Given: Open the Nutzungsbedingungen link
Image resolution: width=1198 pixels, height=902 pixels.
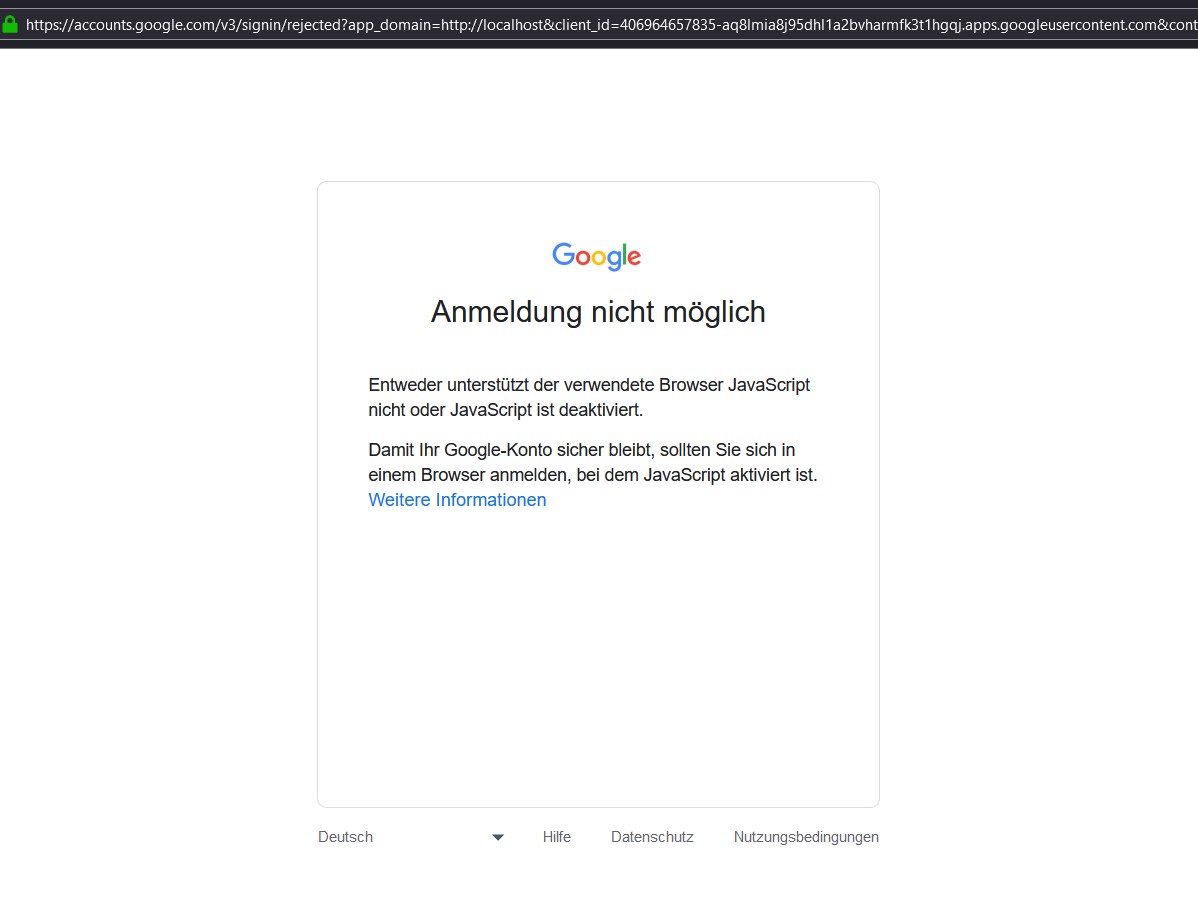Looking at the screenshot, I should 806,837.
